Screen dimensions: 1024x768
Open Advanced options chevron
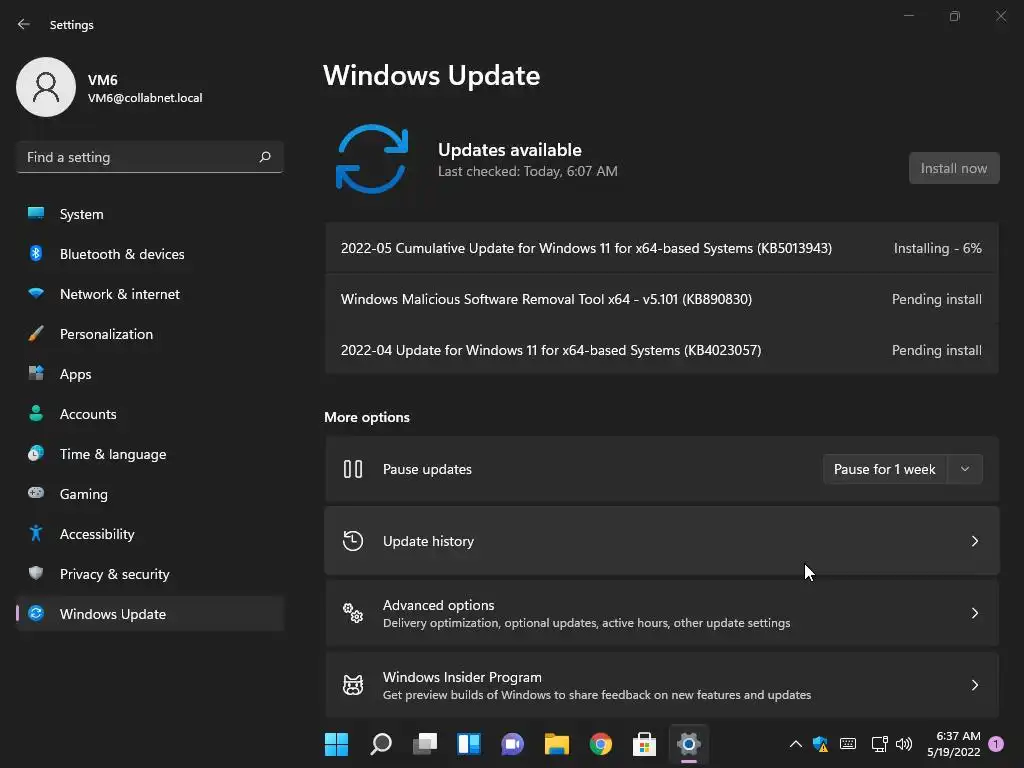[x=974, y=613]
